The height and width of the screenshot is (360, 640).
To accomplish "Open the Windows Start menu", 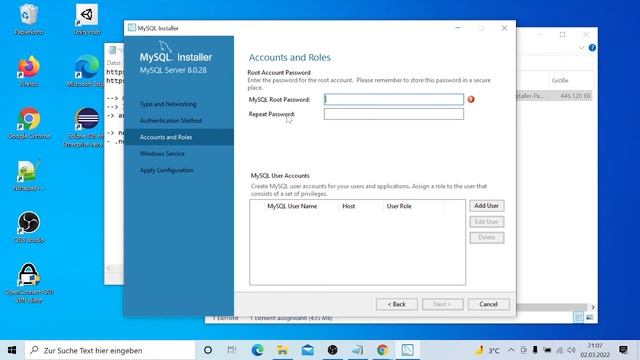I will pyautogui.click(x=12, y=350).
